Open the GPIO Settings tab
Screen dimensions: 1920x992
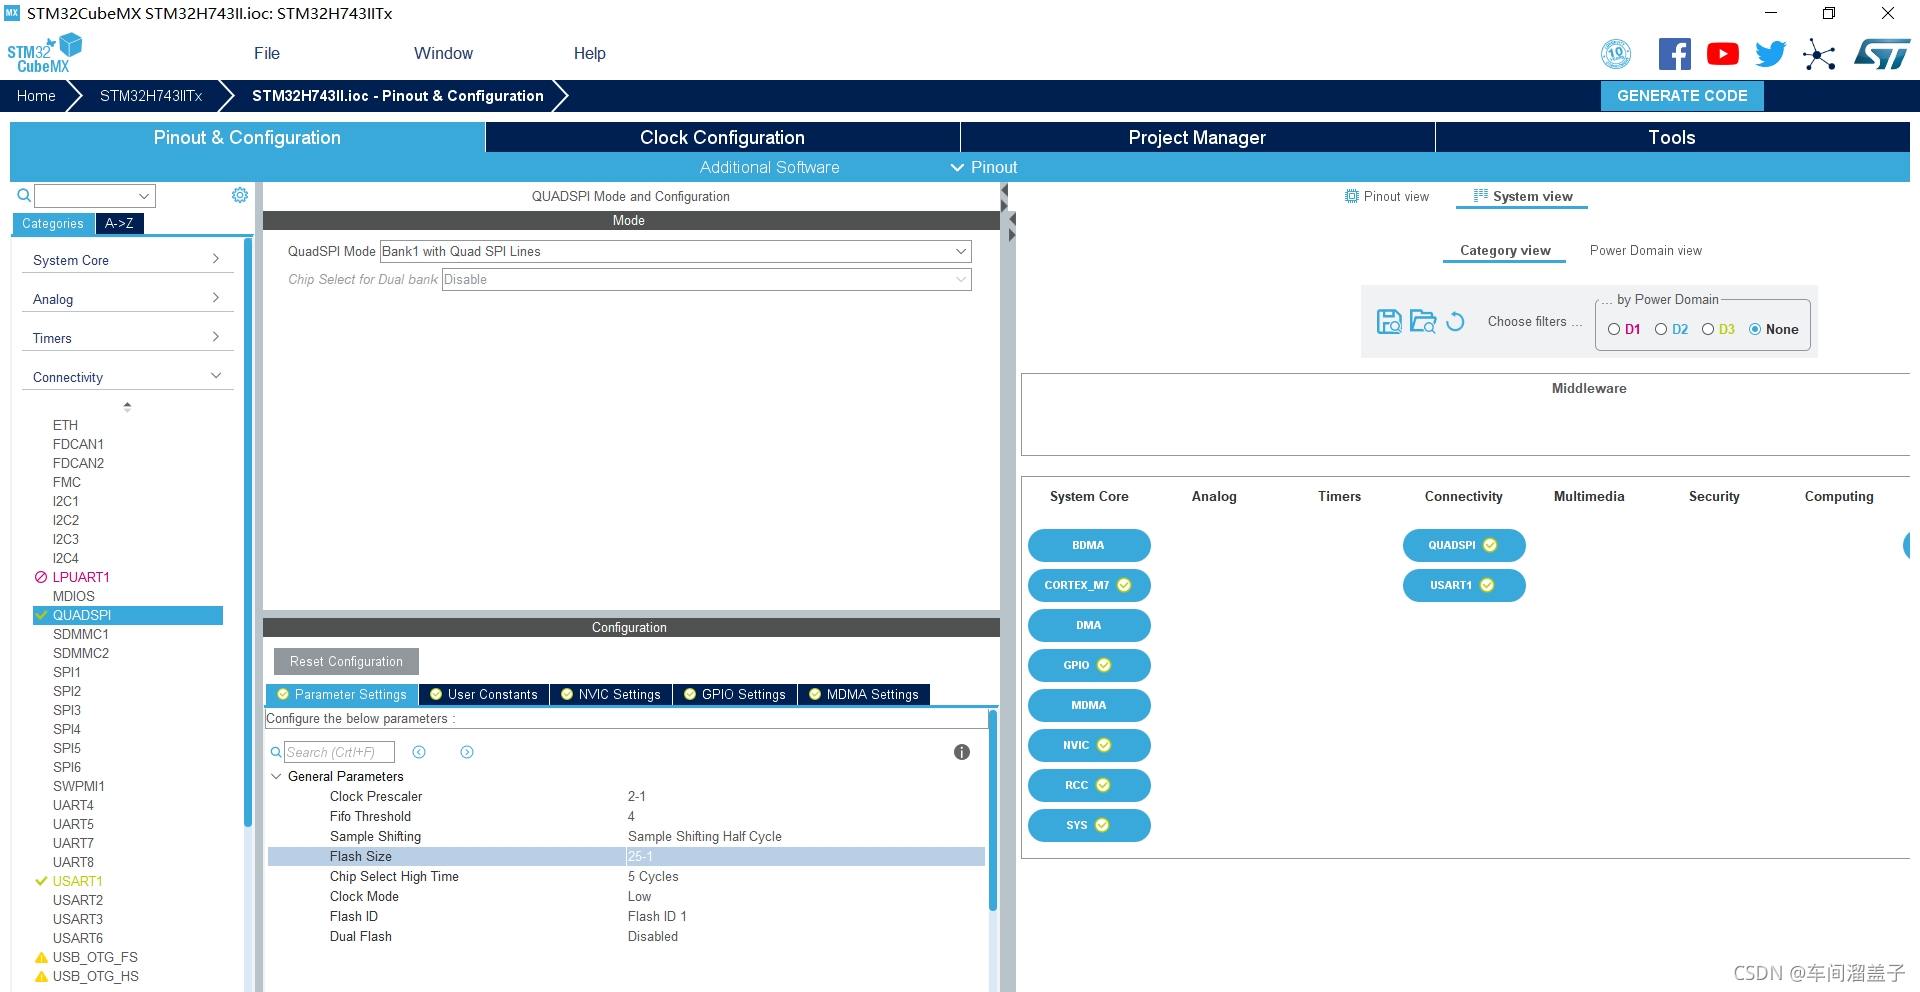(734, 694)
